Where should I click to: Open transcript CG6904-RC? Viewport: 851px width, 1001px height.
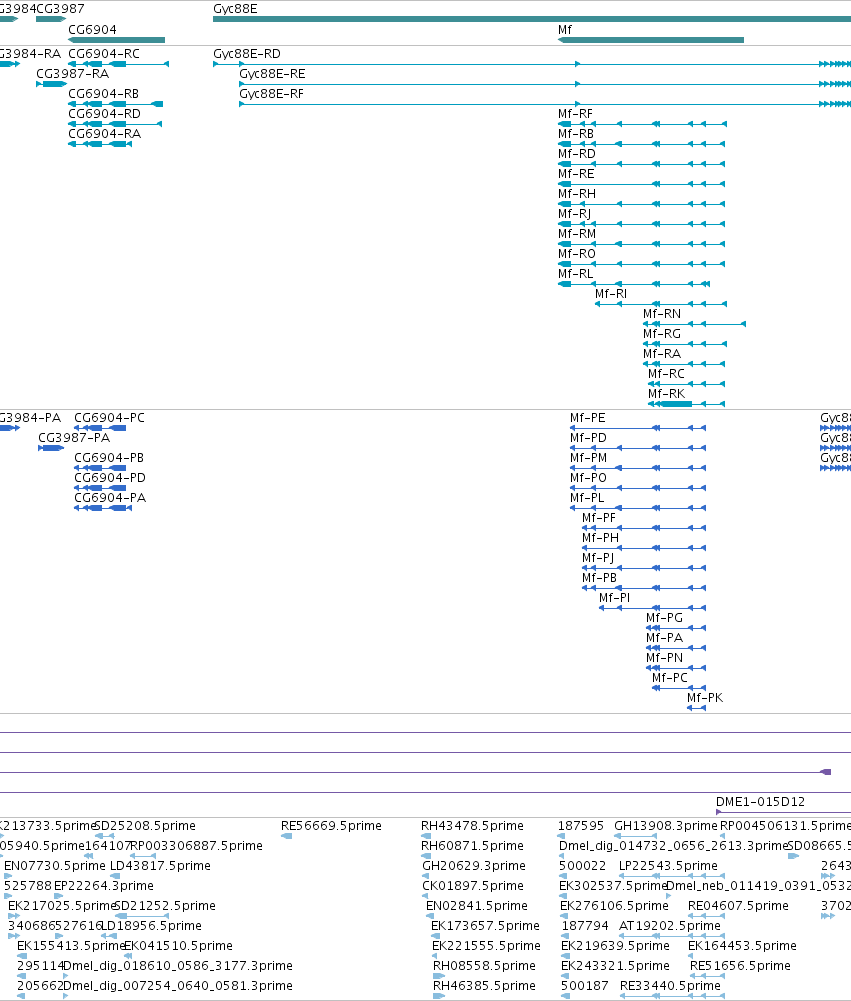[x=103, y=54]
